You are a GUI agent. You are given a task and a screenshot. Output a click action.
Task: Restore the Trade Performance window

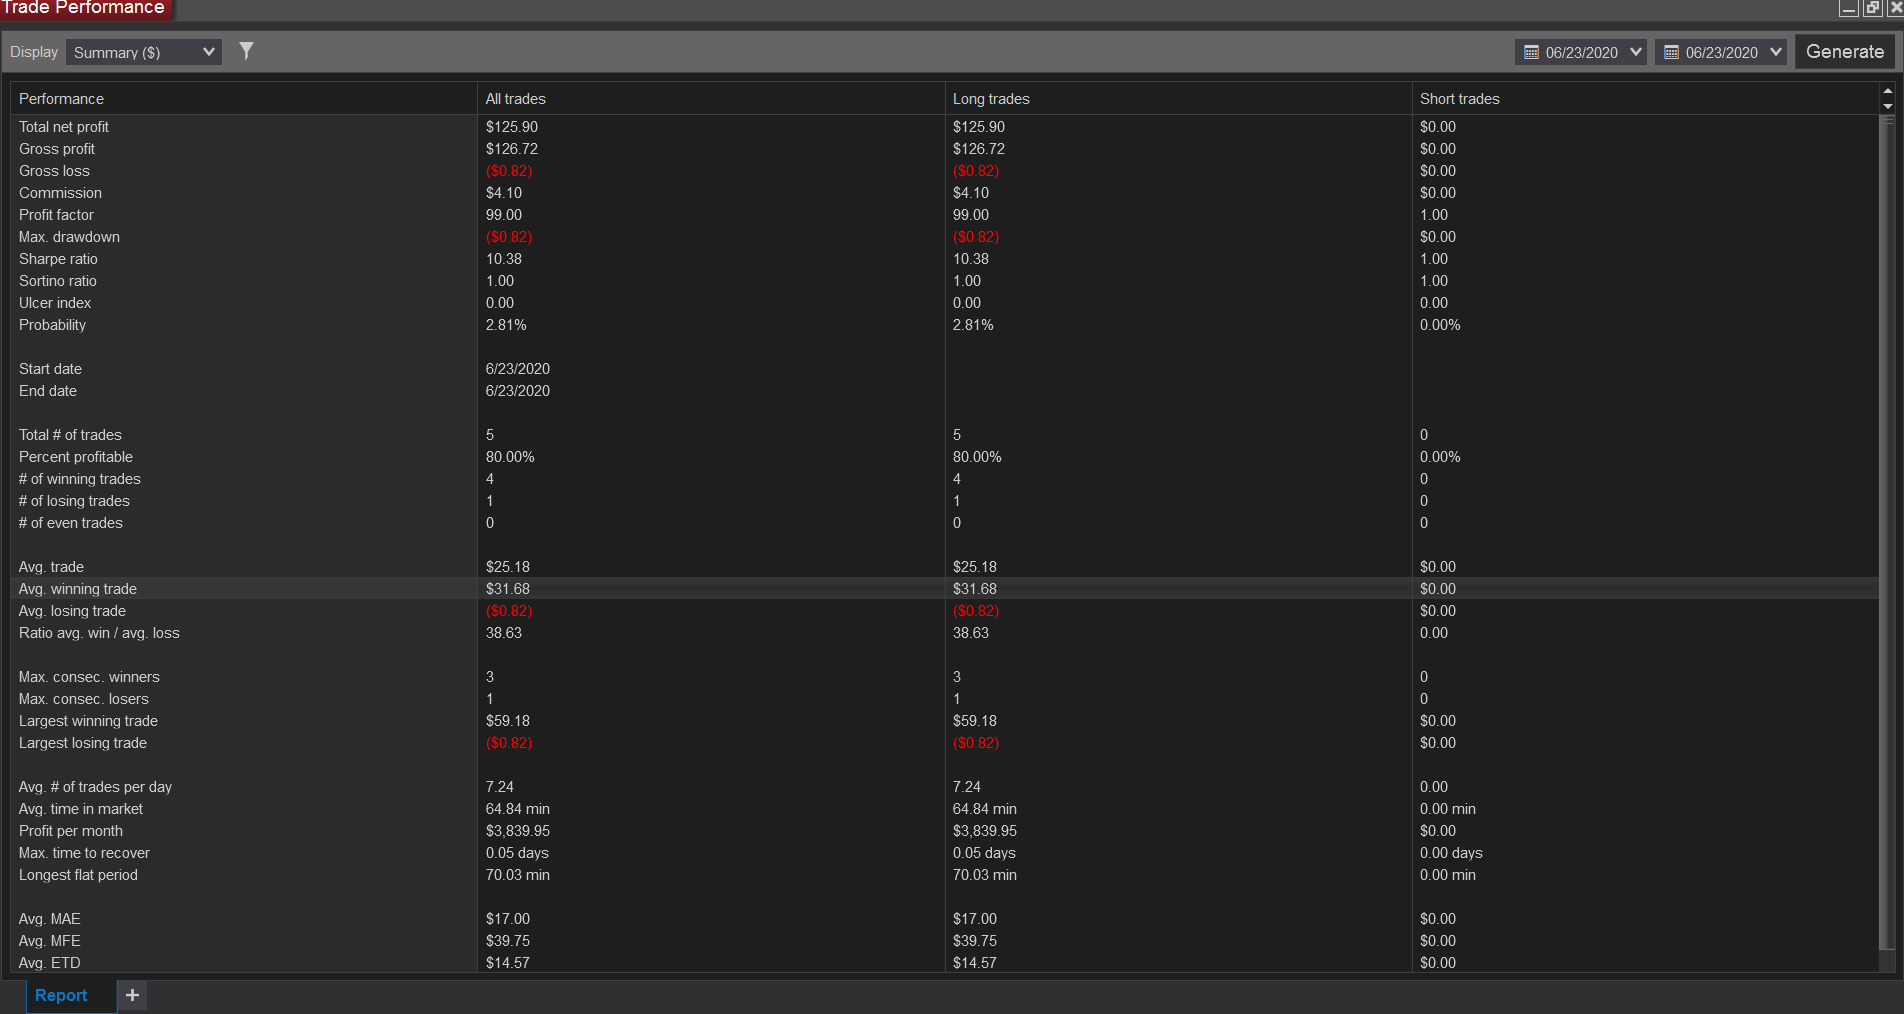[x=1872, y=8]
